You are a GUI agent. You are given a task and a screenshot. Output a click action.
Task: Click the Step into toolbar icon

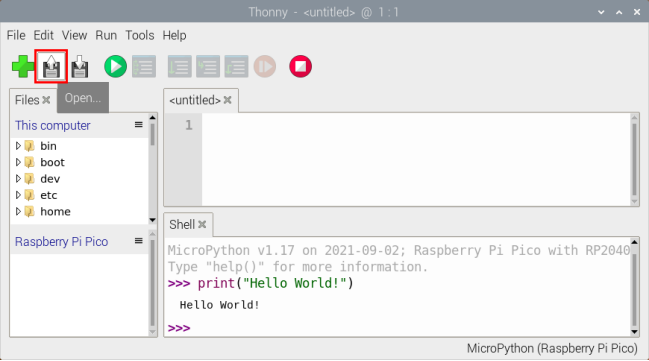coord(208,66)
